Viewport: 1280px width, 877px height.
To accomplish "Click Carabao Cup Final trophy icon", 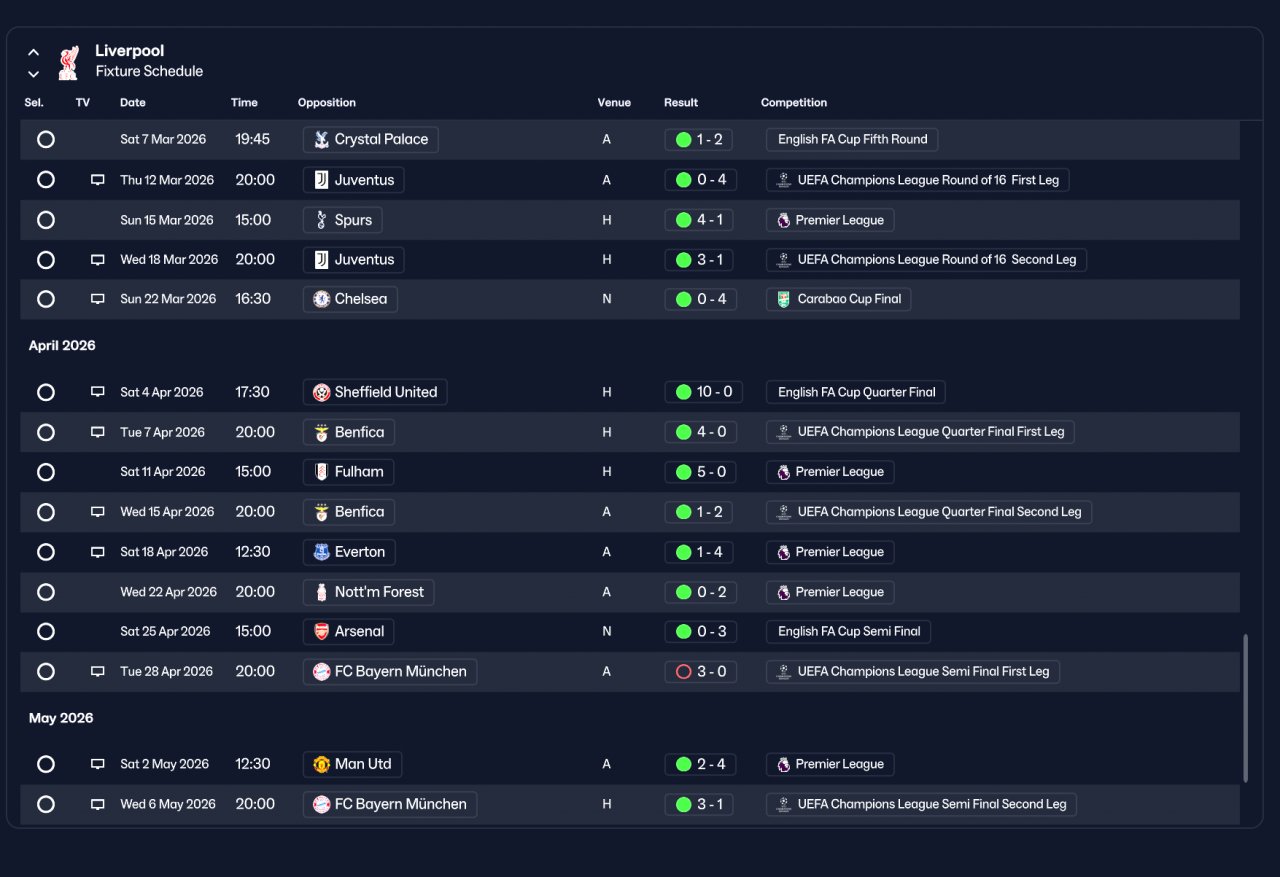I will [x=784, y=299].
